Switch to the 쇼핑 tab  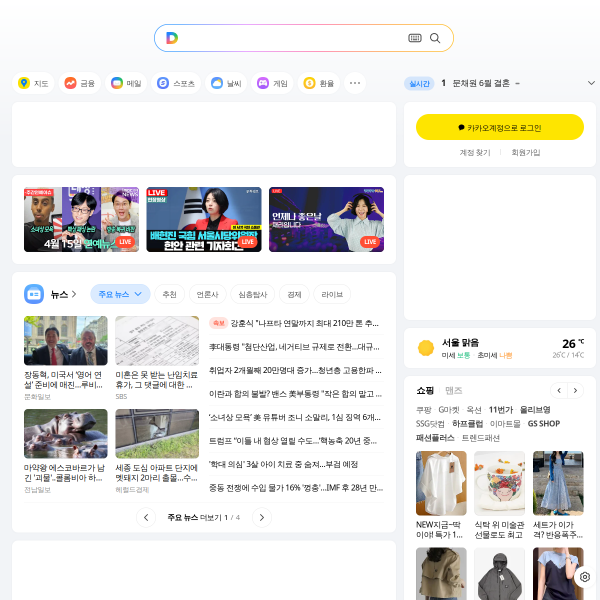[x=425, y=390]
